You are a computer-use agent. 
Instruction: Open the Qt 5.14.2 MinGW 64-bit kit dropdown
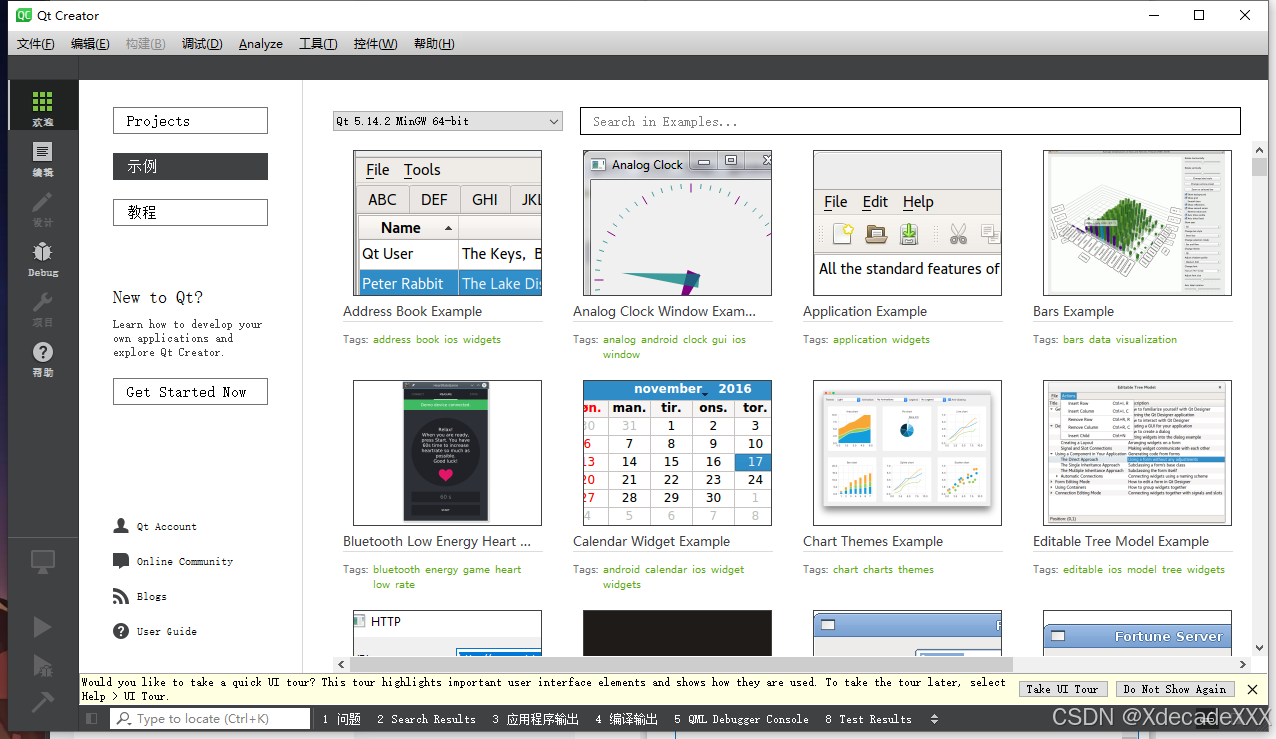tap(447, 120)
